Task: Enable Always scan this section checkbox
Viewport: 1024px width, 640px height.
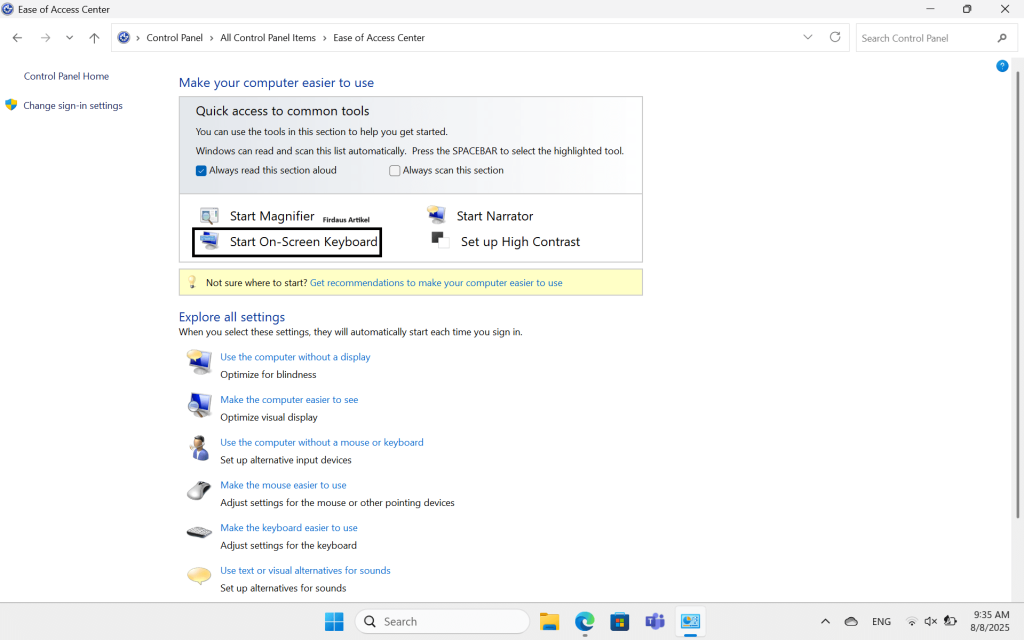Action: [x=395, y=171]
